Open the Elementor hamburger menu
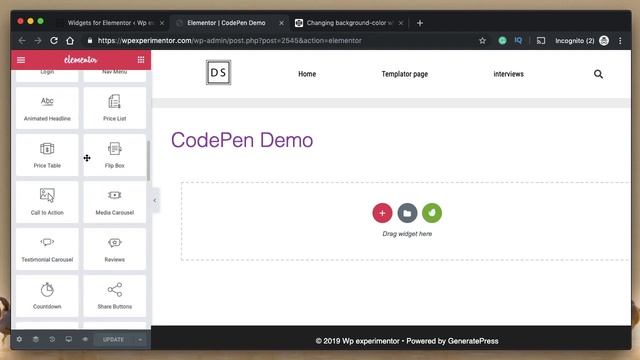 [21, 60]
